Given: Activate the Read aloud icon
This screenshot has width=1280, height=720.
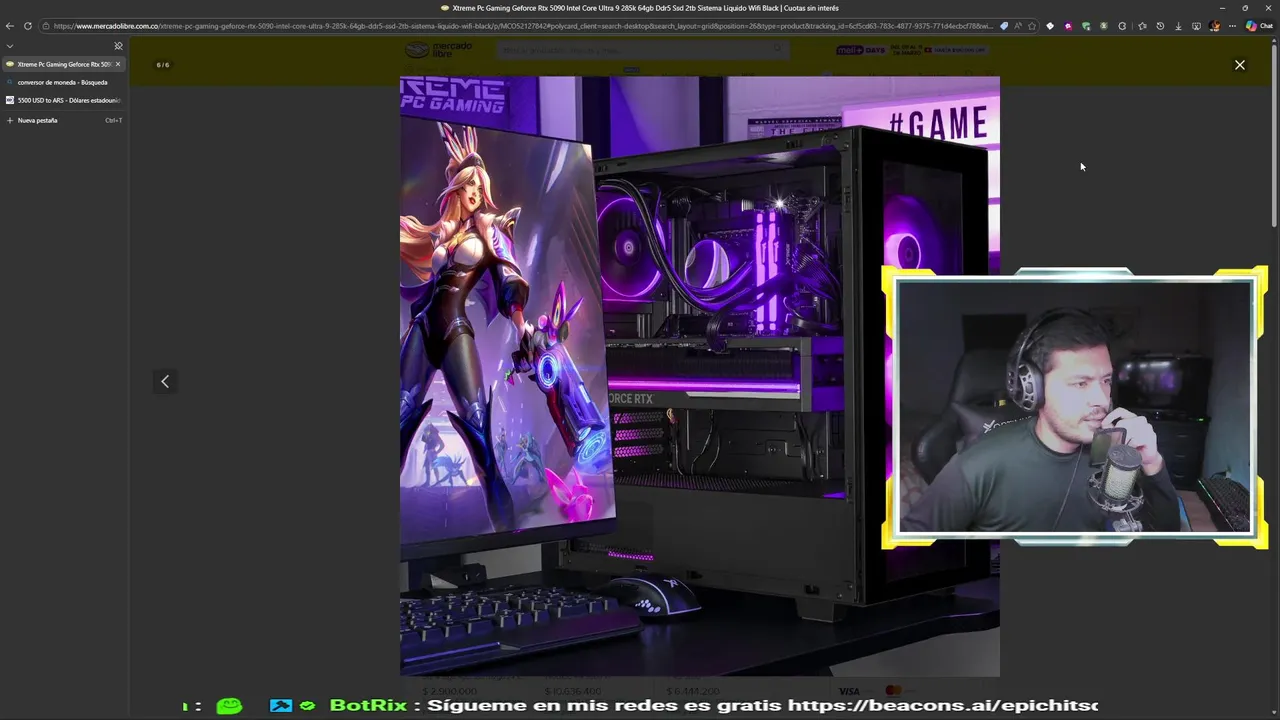Looking at the screenshot, I should click(x=1018, y=26).
